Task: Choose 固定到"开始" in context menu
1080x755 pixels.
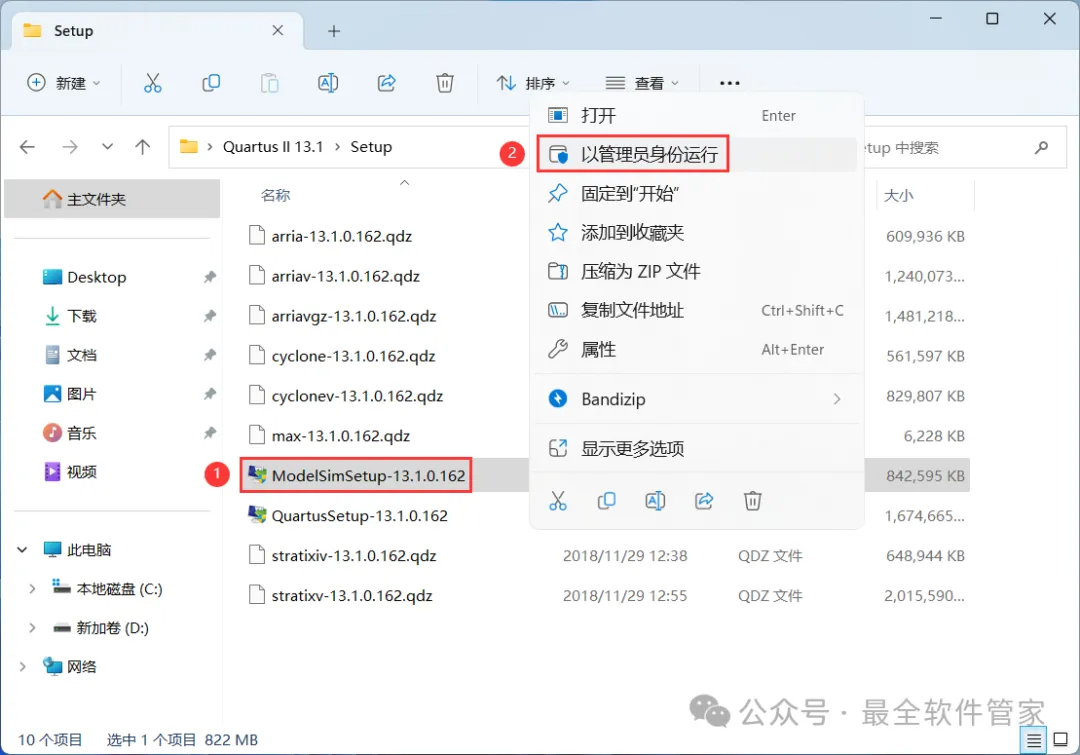Action: point(697,194)
